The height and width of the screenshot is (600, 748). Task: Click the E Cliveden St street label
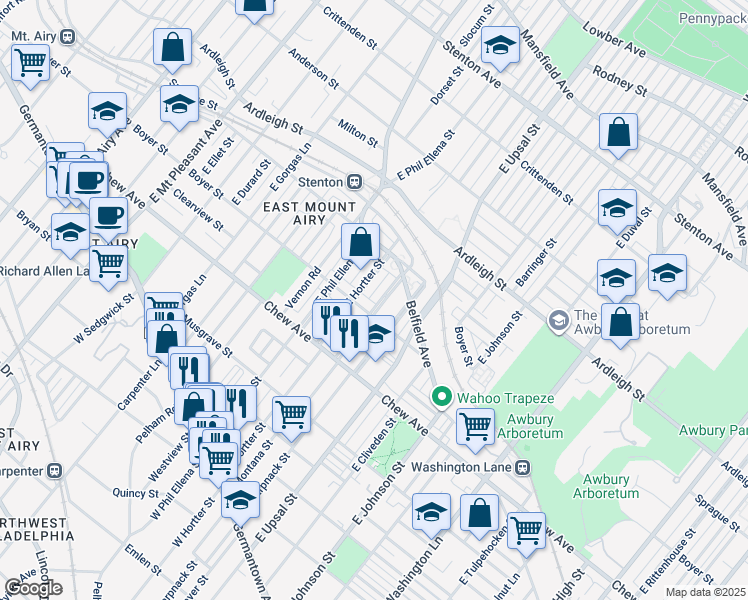pyautogui.click(x=374, y=445)
